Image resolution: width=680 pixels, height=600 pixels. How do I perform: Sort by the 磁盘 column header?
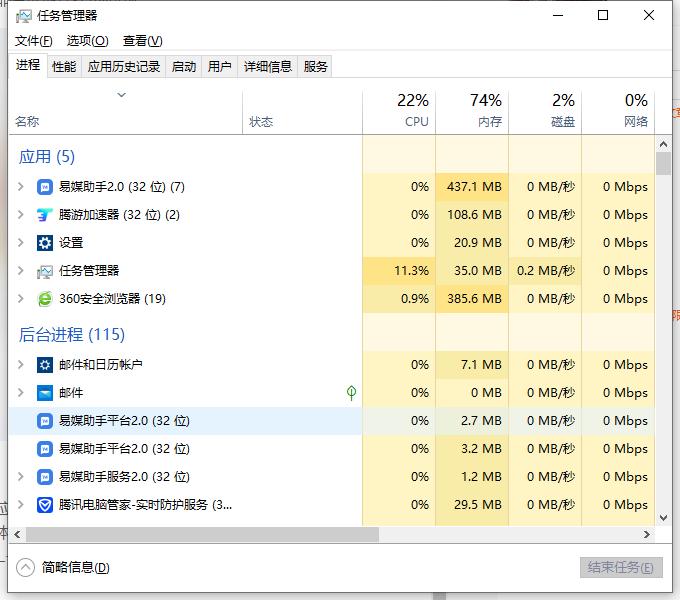coord(545,111)
